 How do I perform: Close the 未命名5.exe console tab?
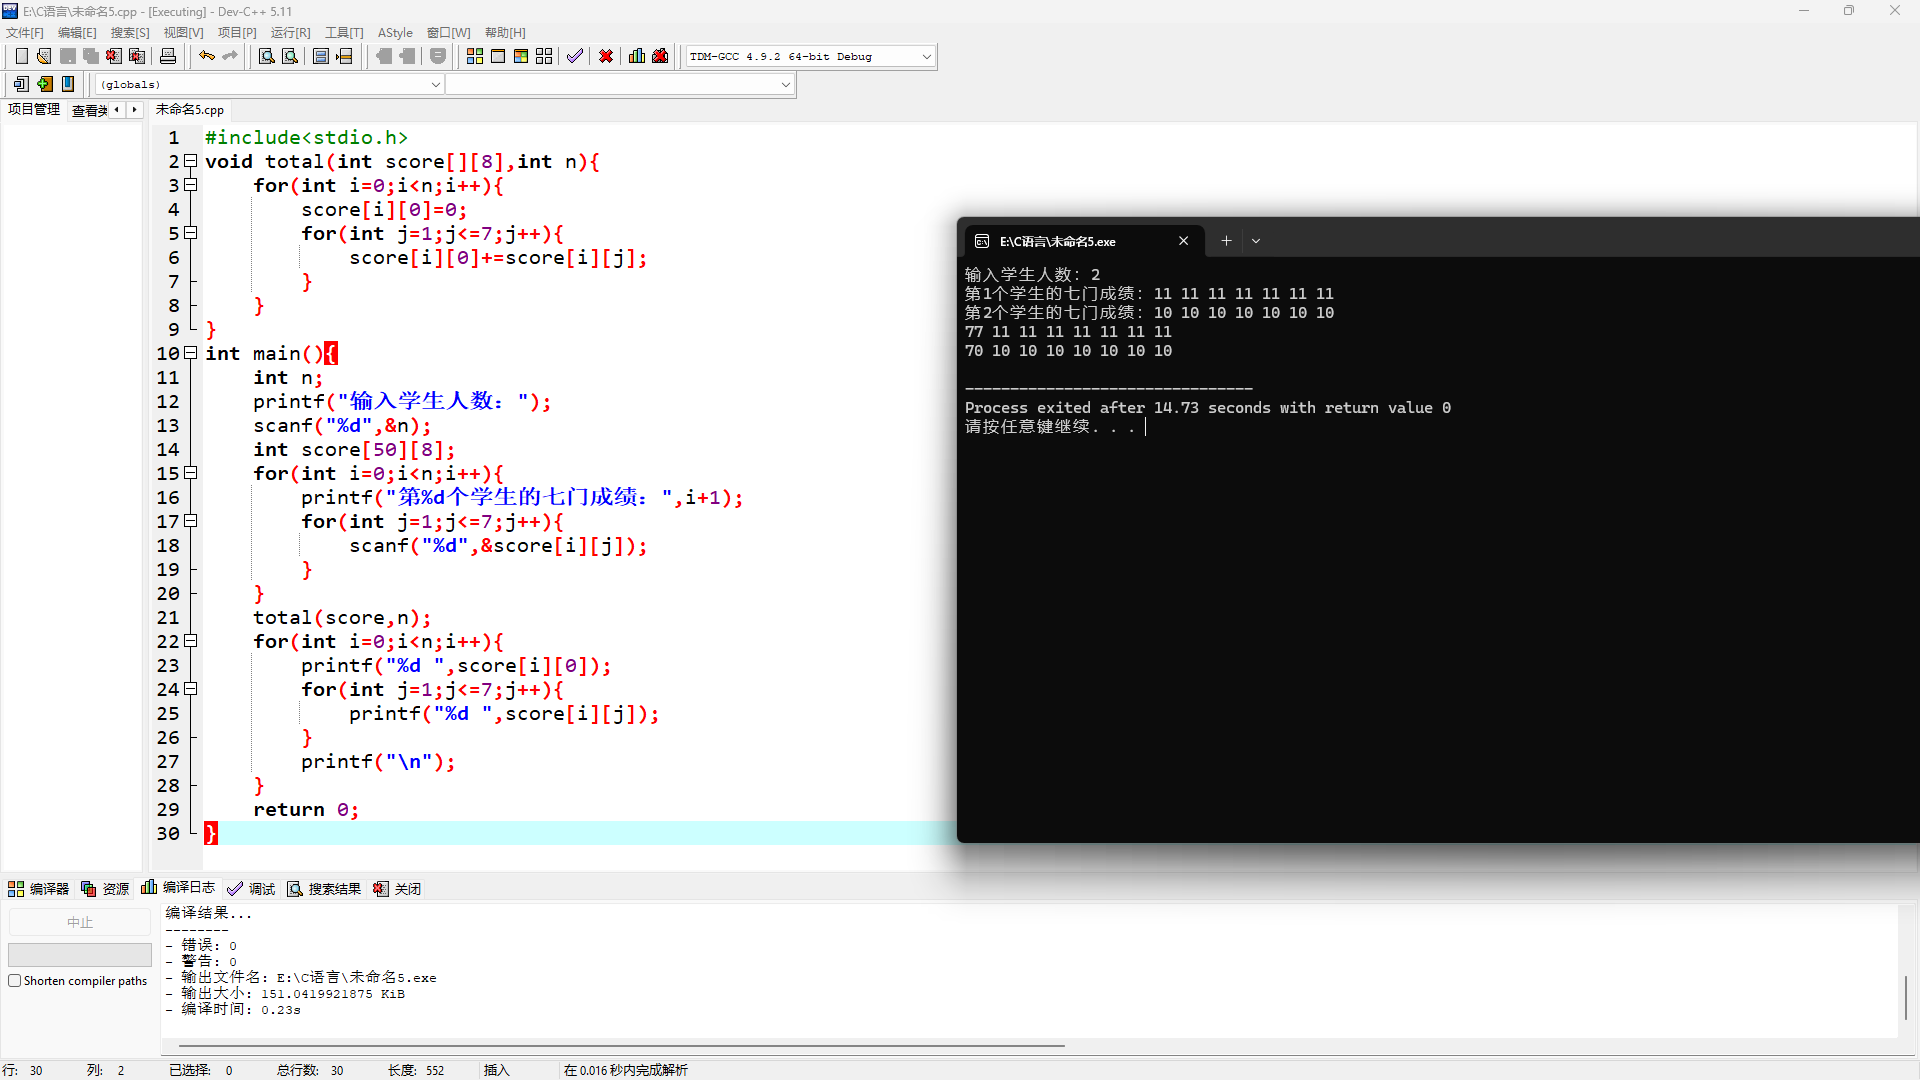[x=1183, y=241]
